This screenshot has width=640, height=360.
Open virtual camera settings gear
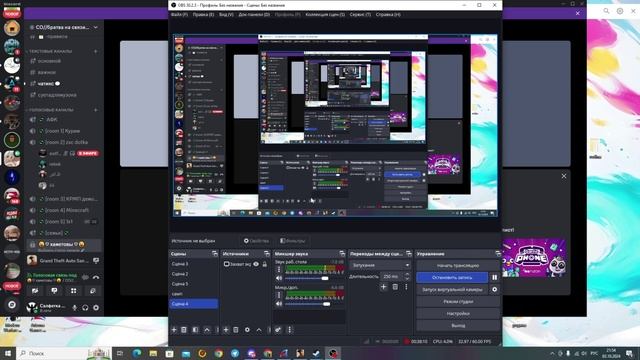click(494, 289)
